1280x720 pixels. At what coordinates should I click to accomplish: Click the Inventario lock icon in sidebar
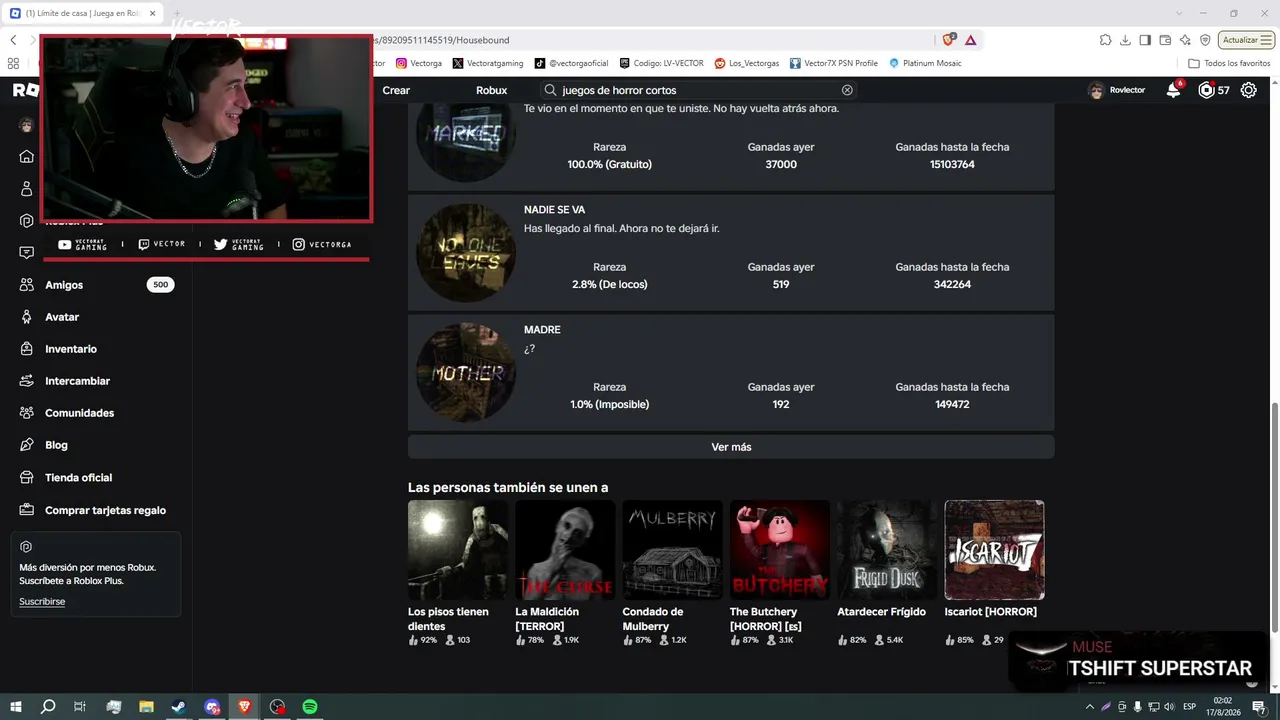27,349
